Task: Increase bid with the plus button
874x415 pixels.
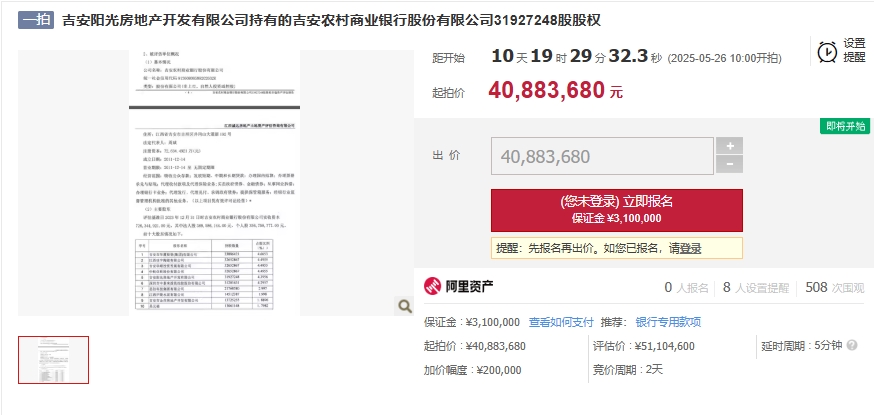Action: point(730,146)
